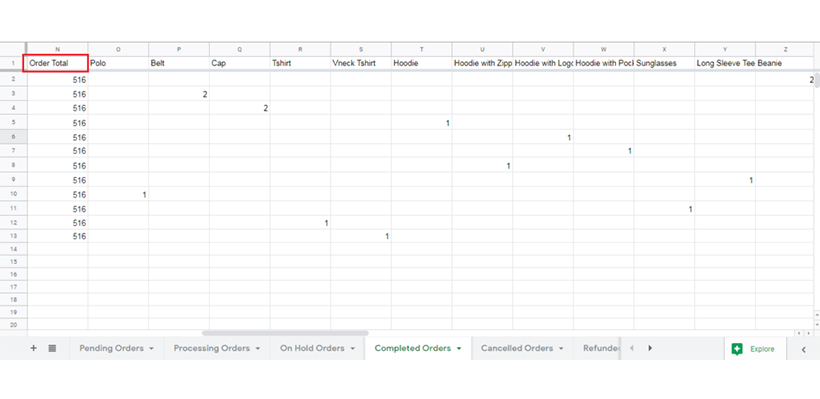Select row 13 header

pos(14,236)
